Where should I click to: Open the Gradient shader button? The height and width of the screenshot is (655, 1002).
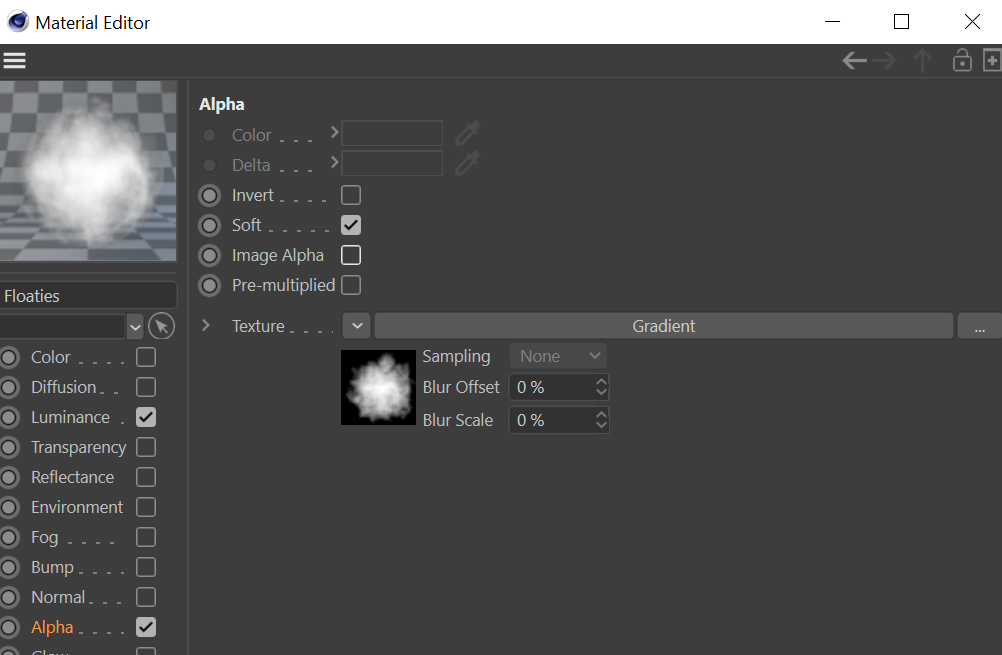[x=663, y=326]
